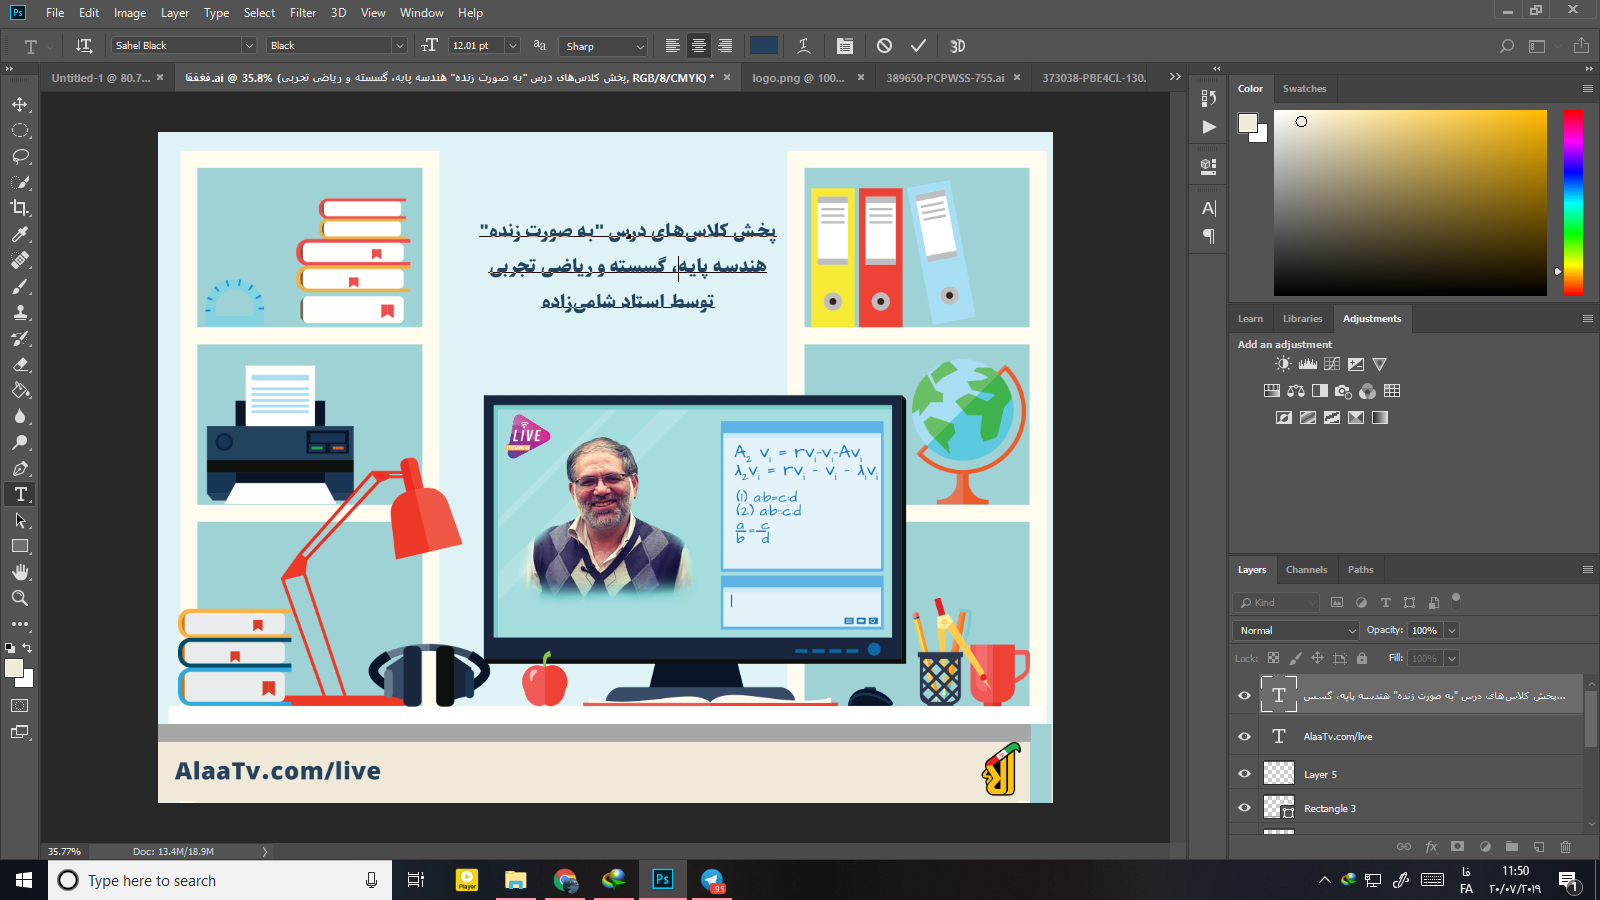Switch to Paths tab
This screenshot has width=1600, height=900.
click(1360, 570)
